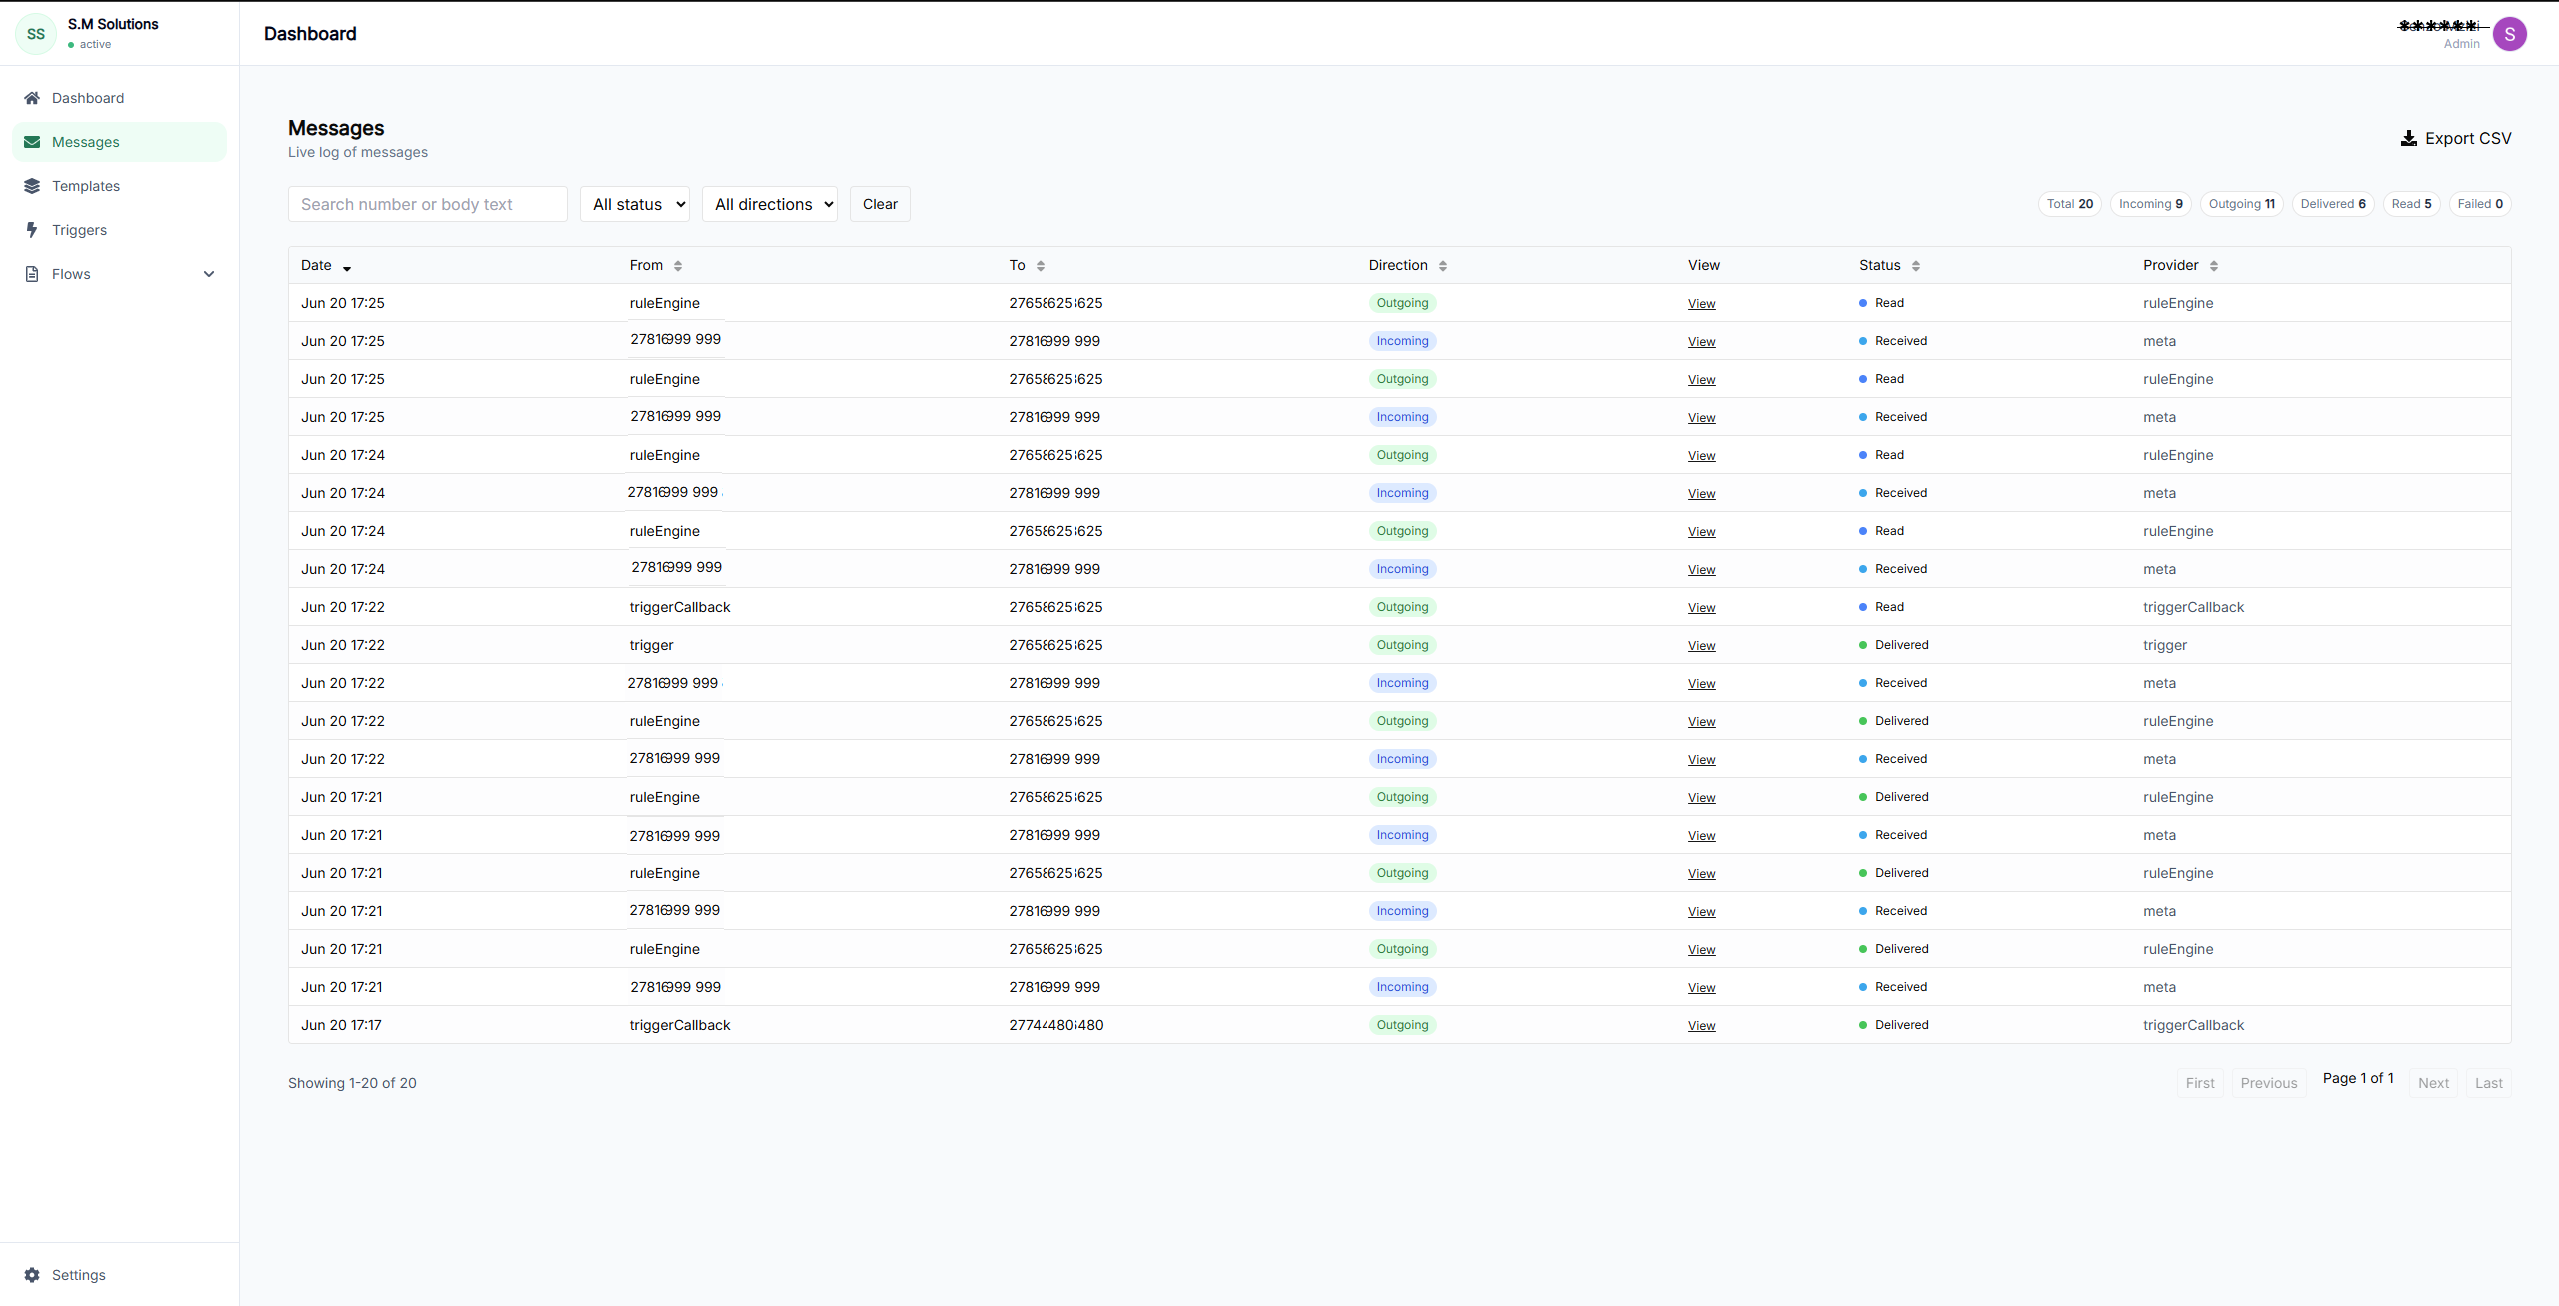This screenshot has width=2559, height=1306.
Task: Expand the Flows submenu chevron
Action: pyautogui.click(x=209, y=274)
